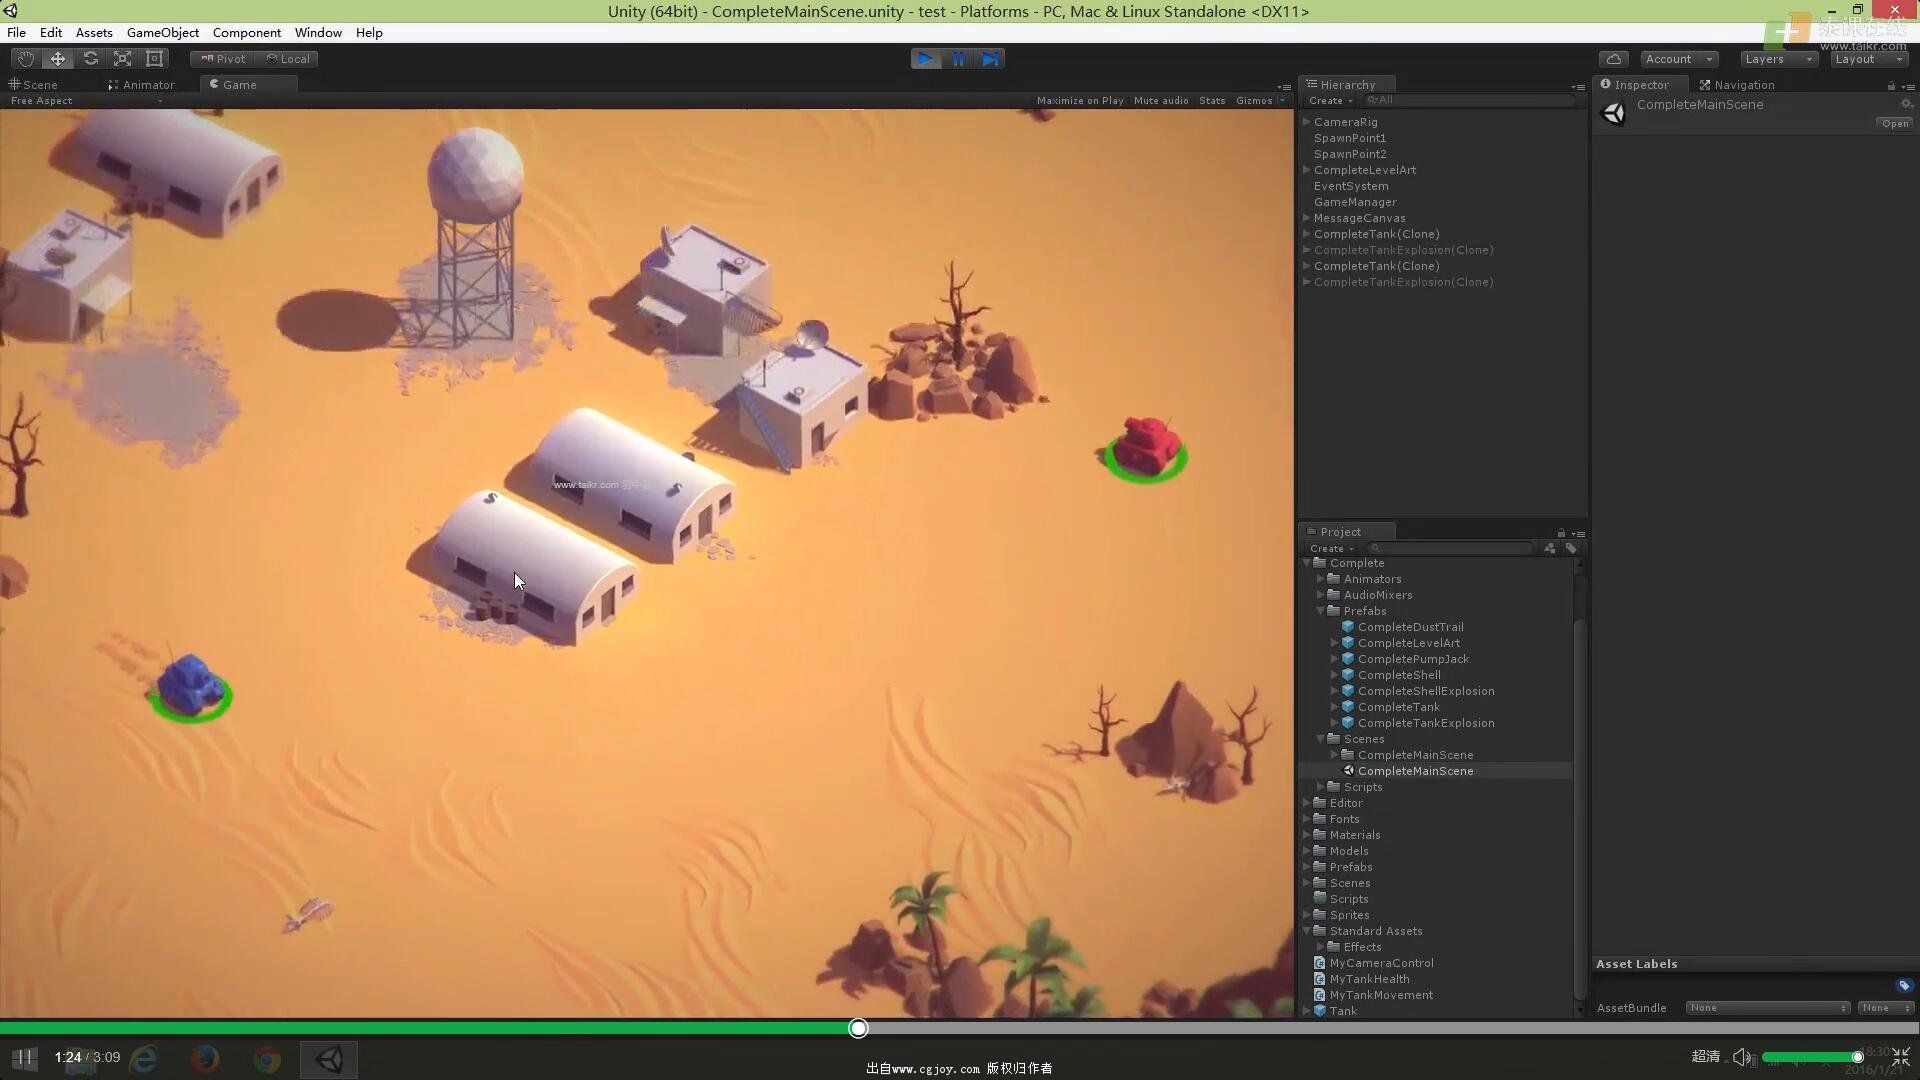Image resolution: width=1920 pixels, height=1080 pixels.
Task: Select CompleteShell prefab icon
Action: click(1347, 675)
